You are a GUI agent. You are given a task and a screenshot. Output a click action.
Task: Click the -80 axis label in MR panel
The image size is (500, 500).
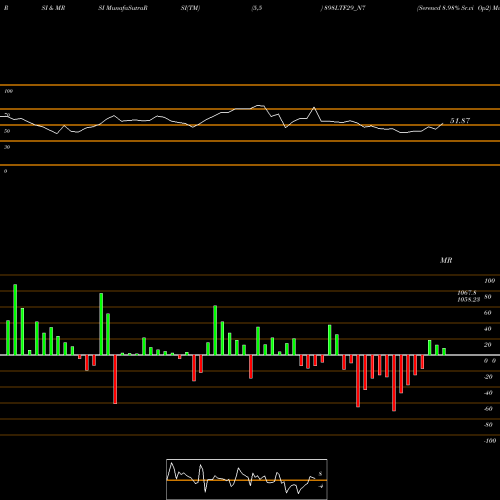[x=488, y=425]
